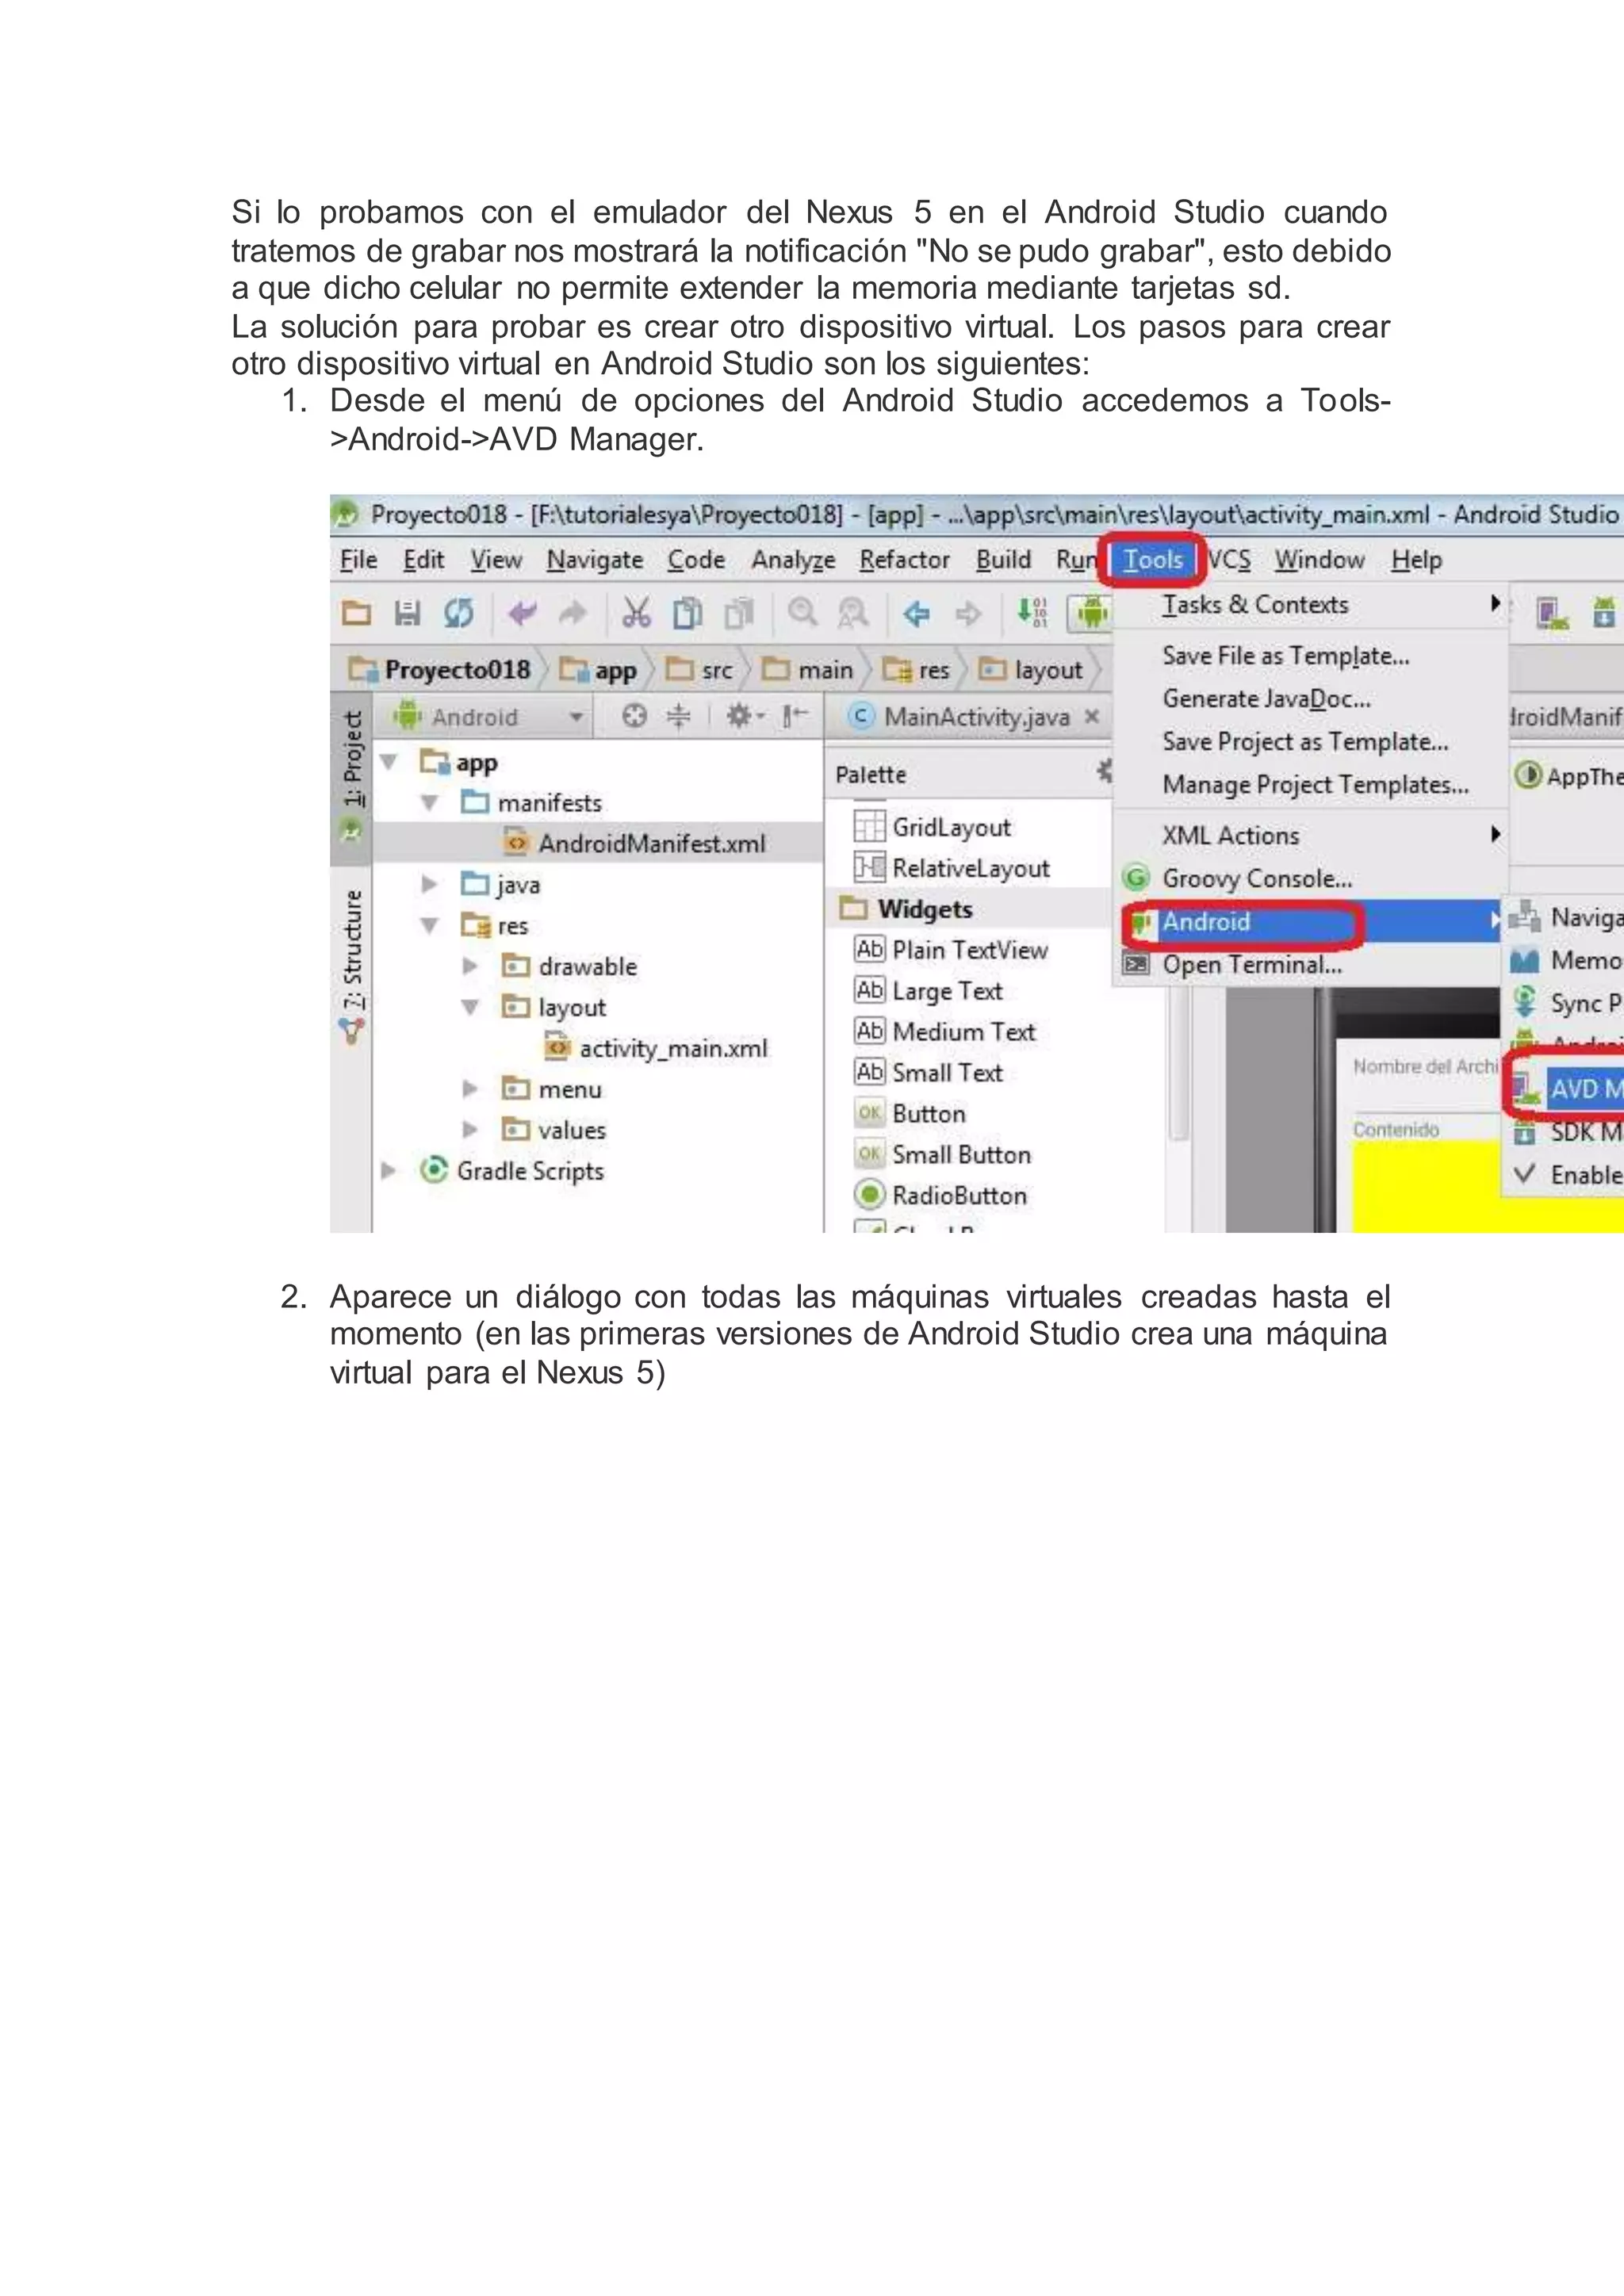Close the MainActivity.java tab
The image size is (1624, 2296).
(1092, 716)
